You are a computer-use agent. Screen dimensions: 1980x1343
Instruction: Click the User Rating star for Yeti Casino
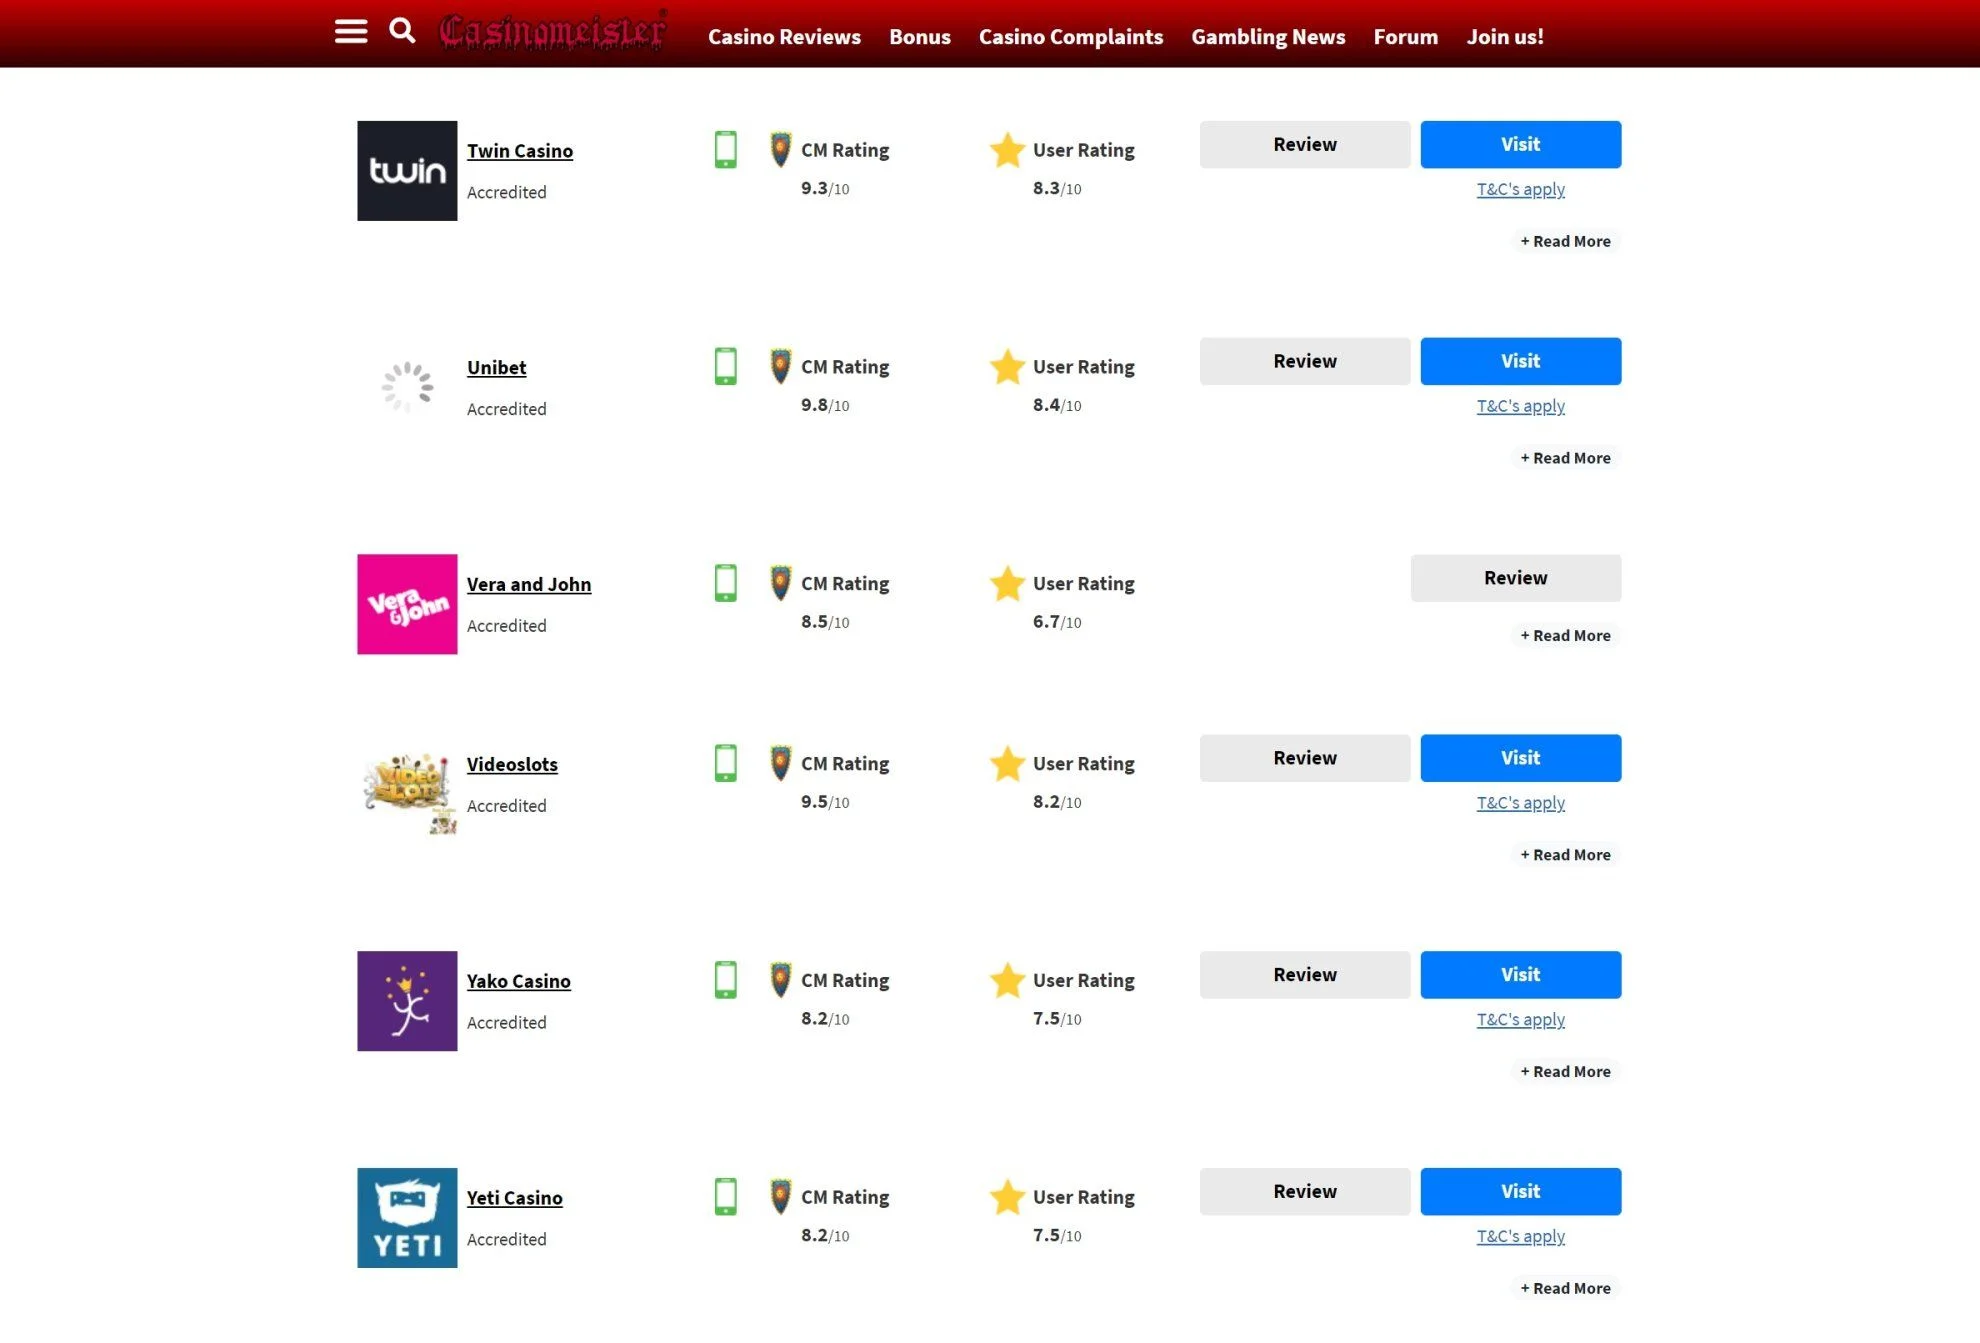(x=1007, y=1197)
